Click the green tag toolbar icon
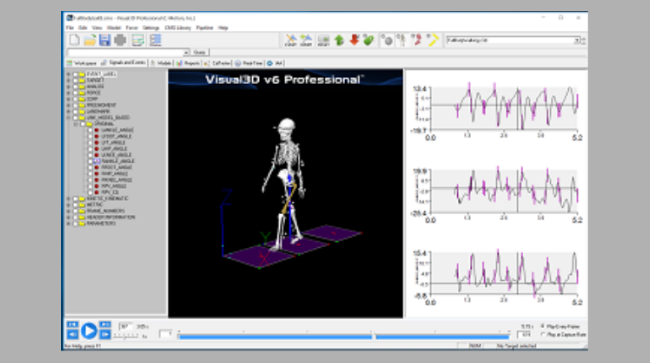Image resolution: width=650 pixels, height=364 pixels. (369, 40)
